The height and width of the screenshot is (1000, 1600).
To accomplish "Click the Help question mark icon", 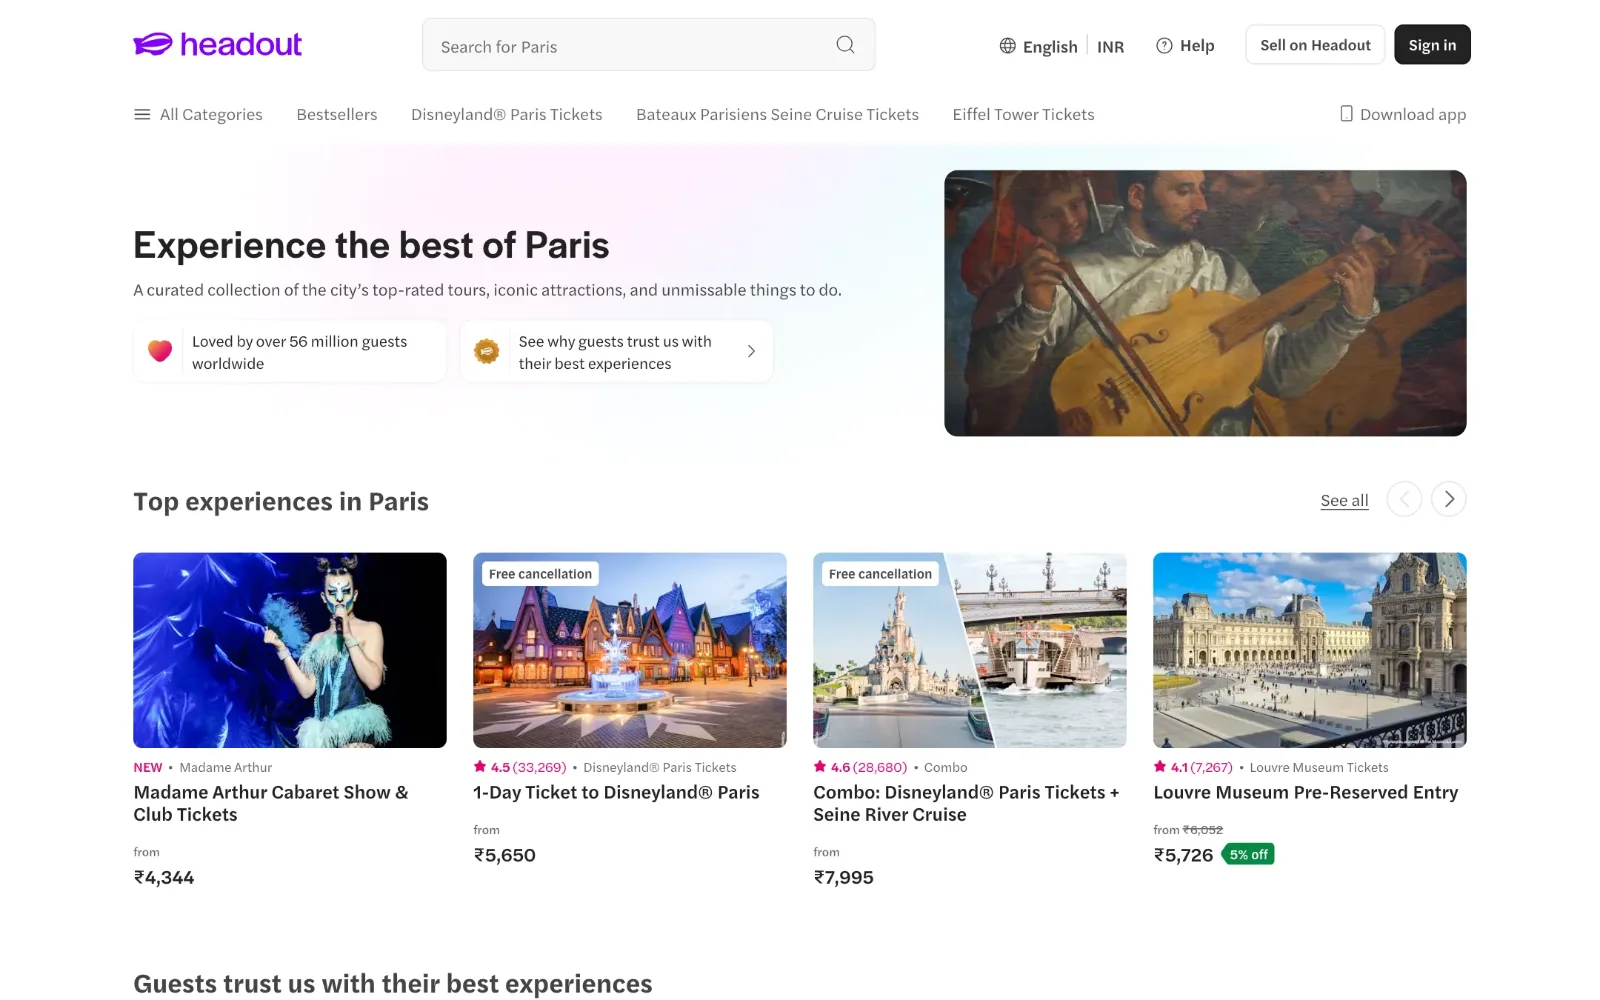I will 1164,46.
